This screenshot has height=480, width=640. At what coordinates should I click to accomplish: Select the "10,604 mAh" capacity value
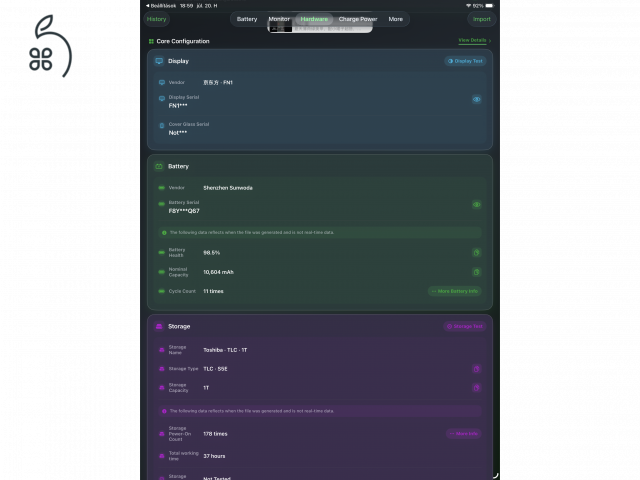point(218,272)
